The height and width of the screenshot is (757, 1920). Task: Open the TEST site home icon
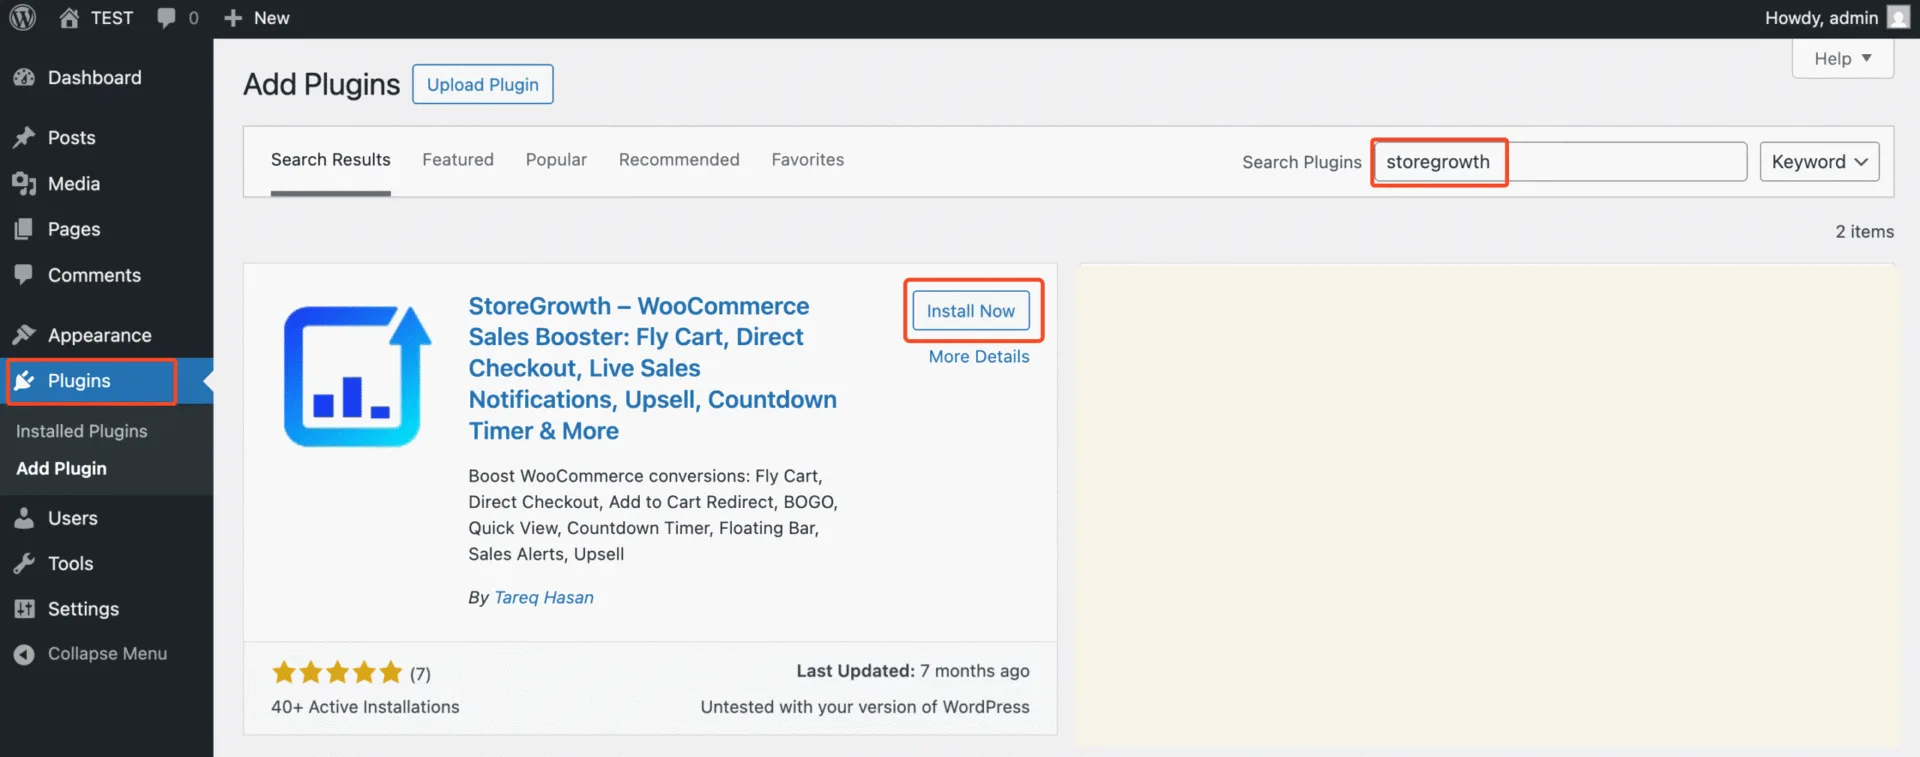69,18
